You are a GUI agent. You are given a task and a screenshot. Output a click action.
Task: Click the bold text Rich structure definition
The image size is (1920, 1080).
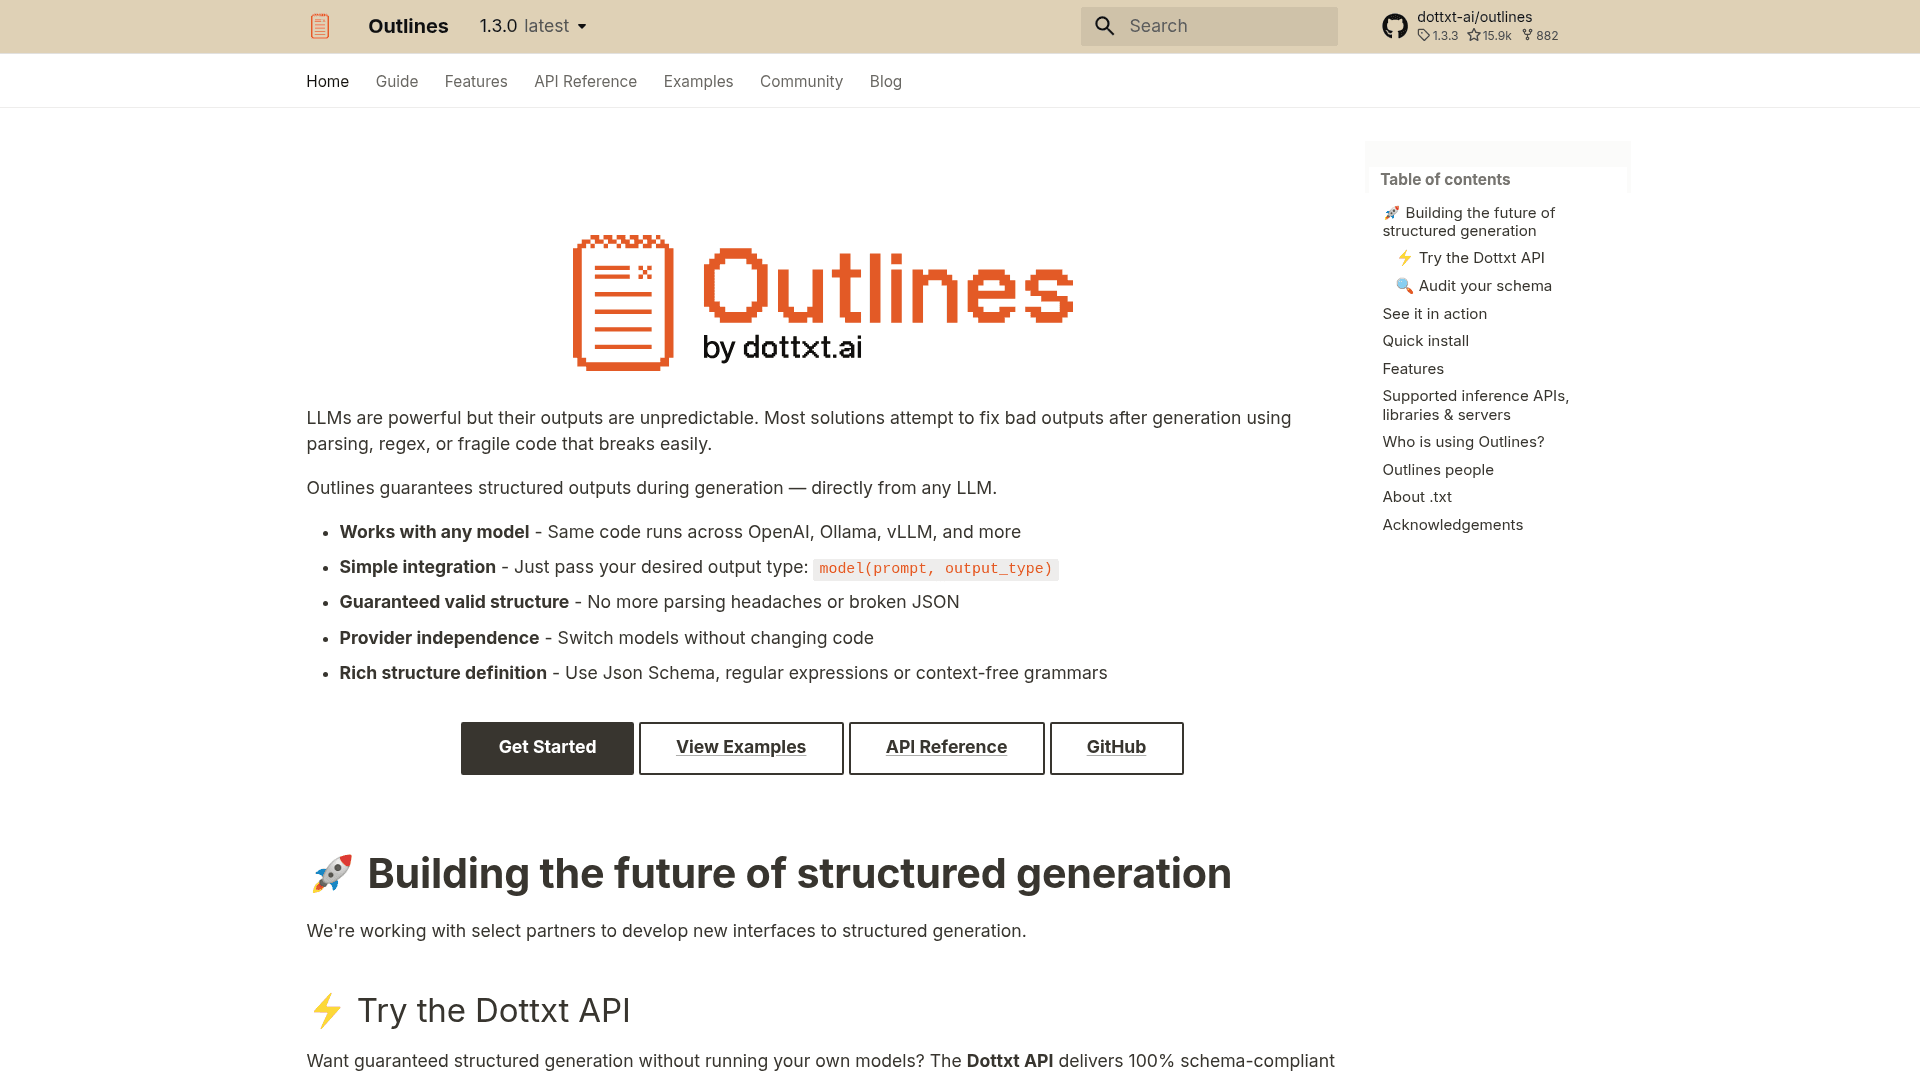click(x=443, y=673)
